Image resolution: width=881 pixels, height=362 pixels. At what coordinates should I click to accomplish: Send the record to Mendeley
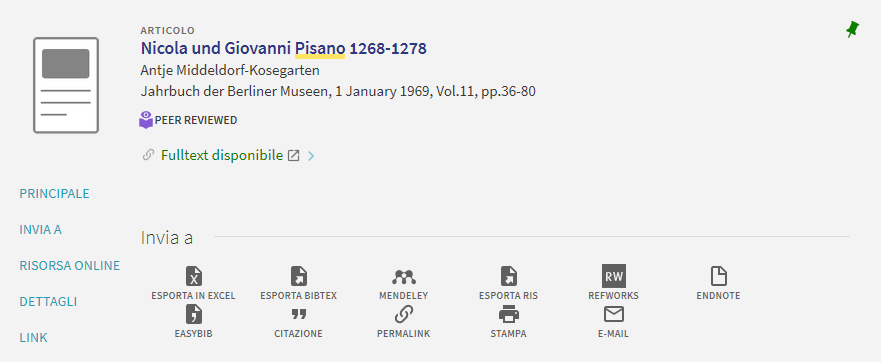click(403, 277)
